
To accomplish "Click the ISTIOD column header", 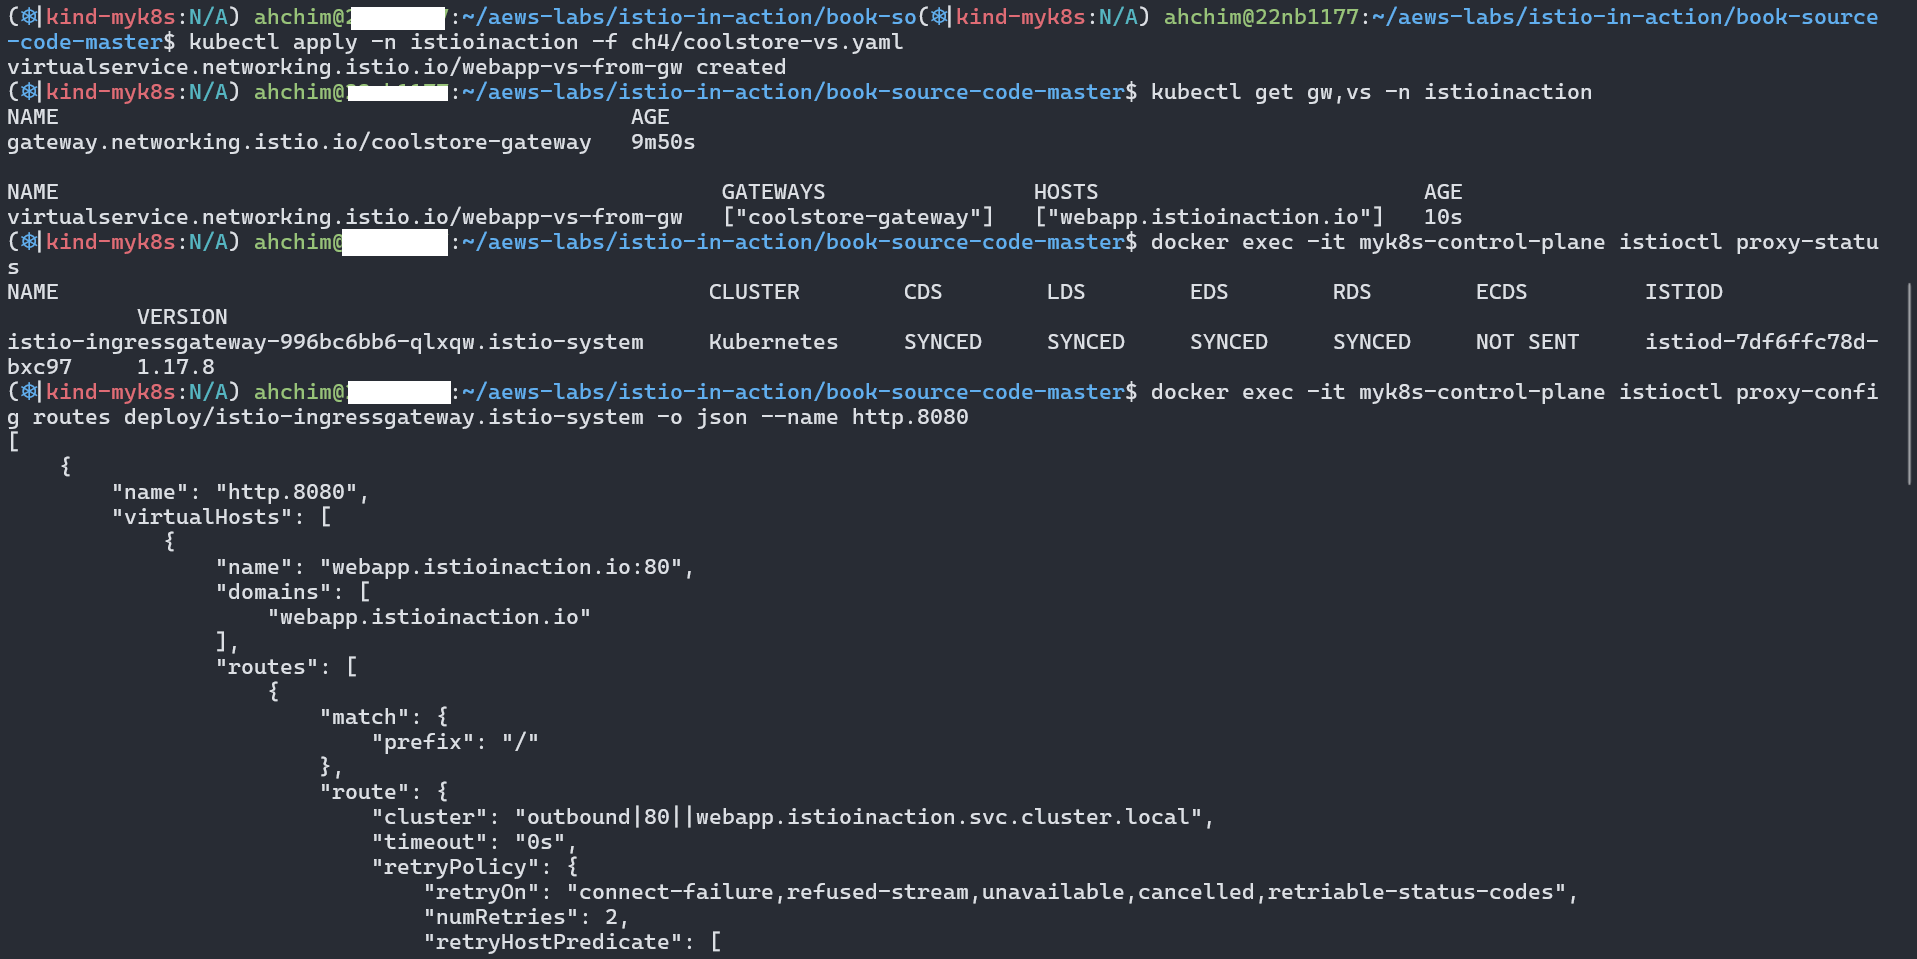I will [1684, 292].
